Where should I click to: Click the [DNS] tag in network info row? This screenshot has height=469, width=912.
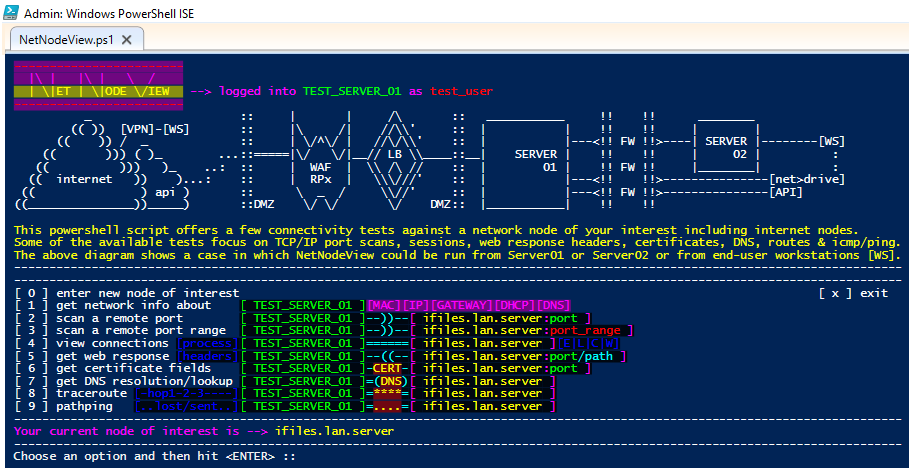[553, 305]
